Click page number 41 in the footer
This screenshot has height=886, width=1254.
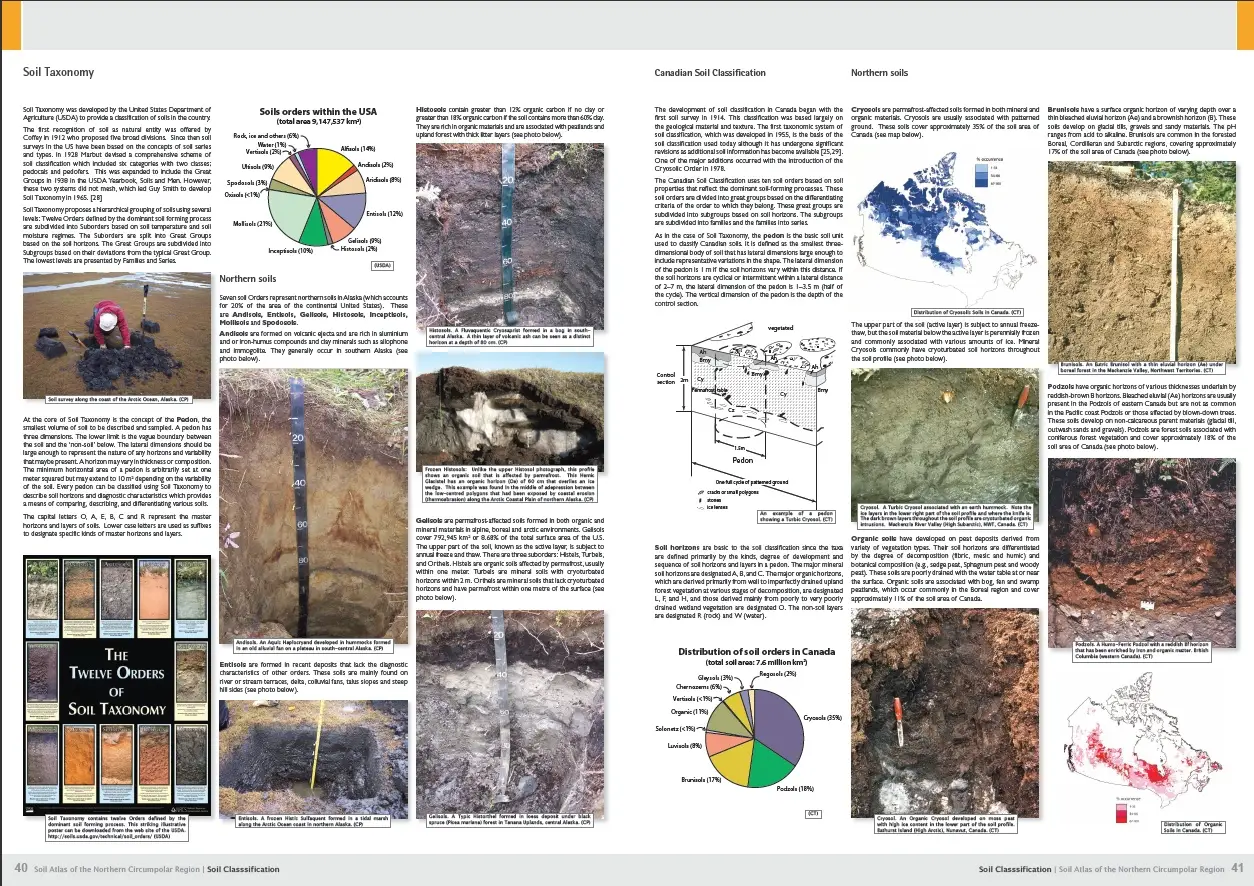click(1237, 869)
